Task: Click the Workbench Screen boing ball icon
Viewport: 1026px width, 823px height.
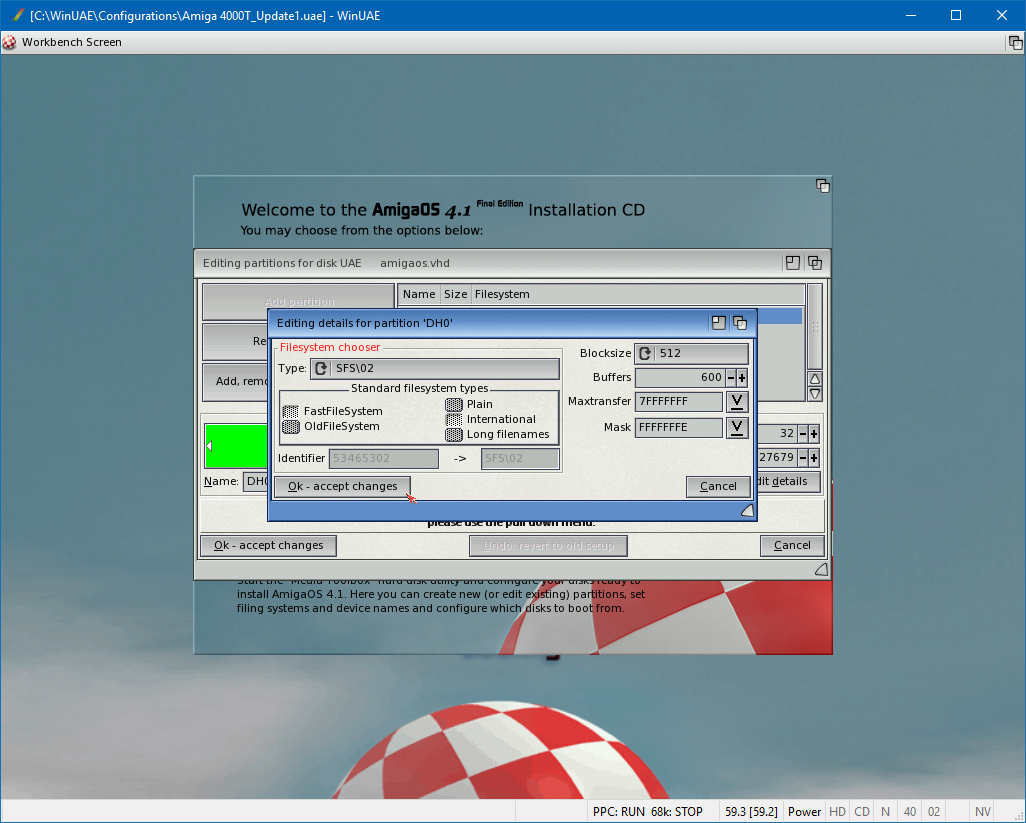Action: tap(10, 42)
